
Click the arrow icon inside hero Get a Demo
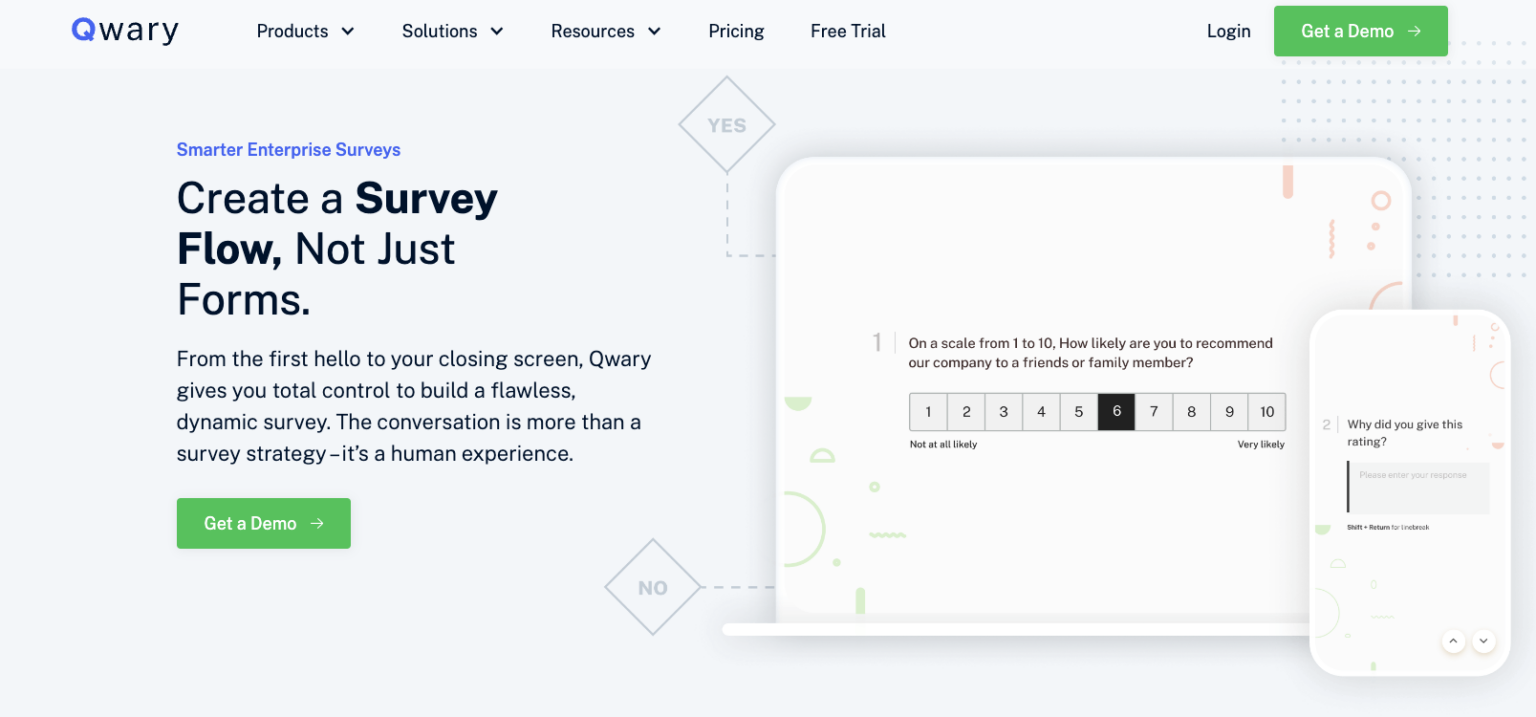(x=318, y=523)
